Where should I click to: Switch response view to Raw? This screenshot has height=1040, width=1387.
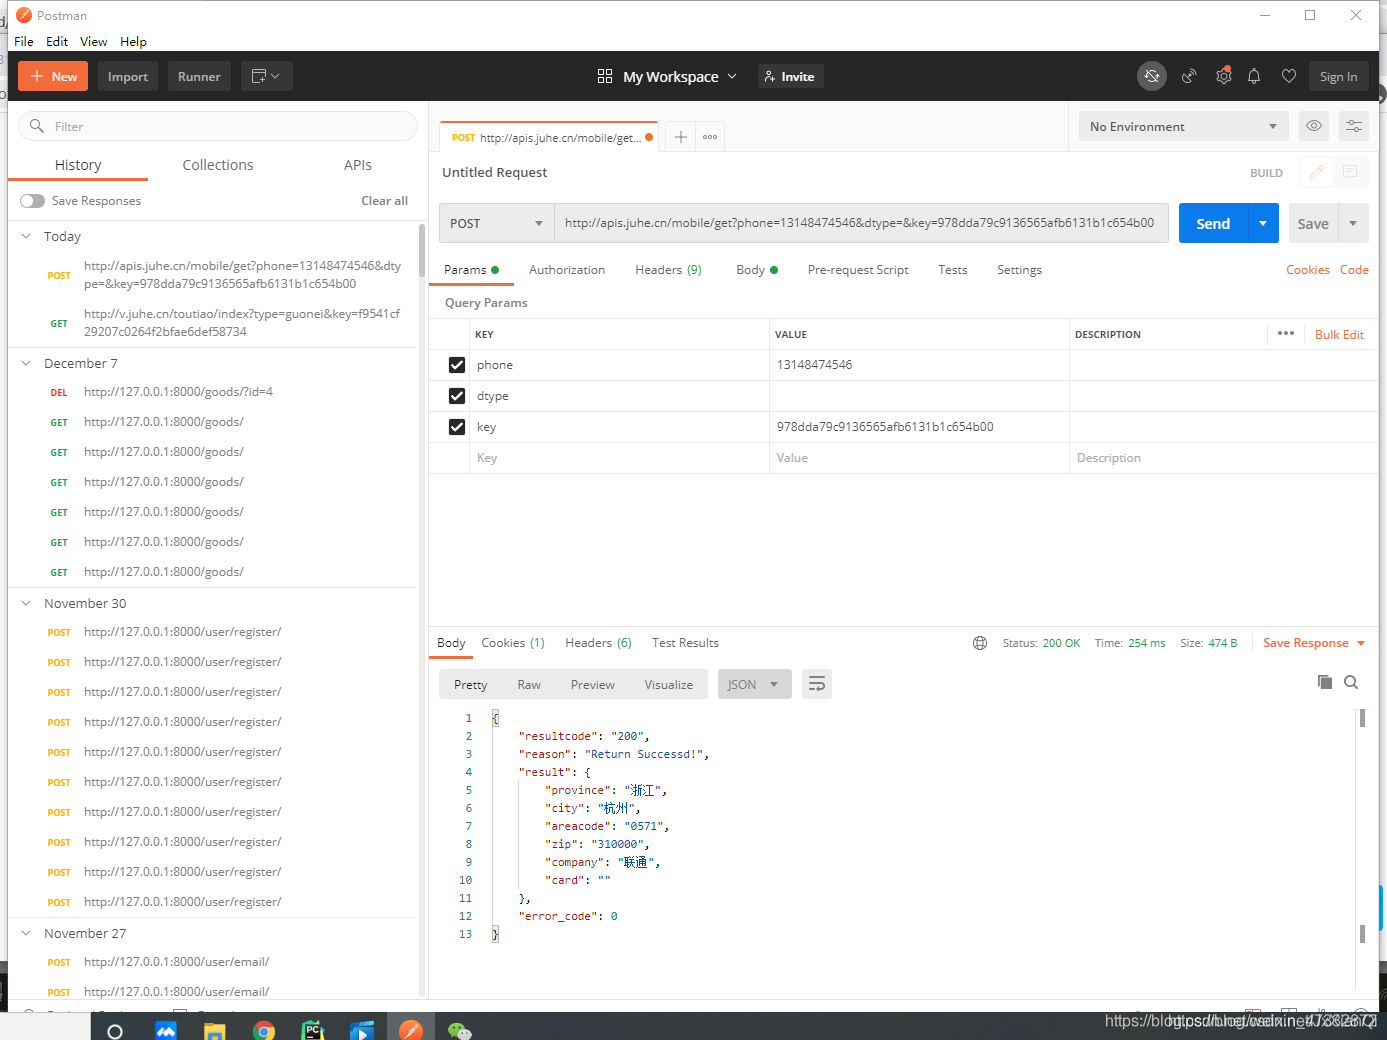529,685
